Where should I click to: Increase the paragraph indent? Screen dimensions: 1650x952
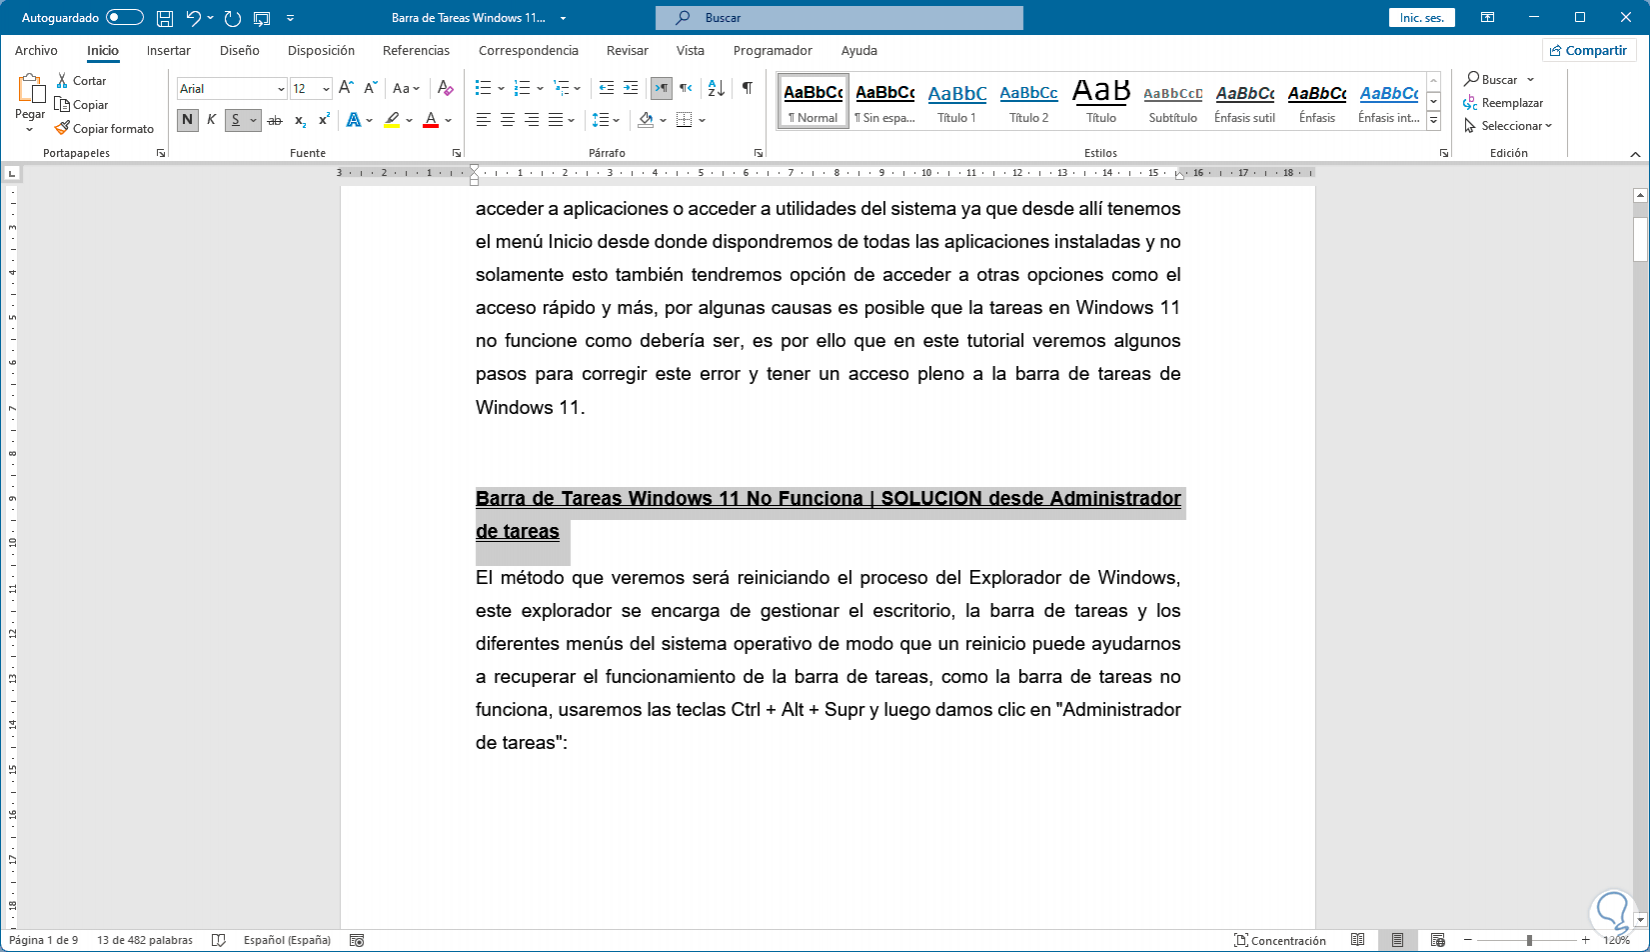pyautogui.click(x=630, y=88)
